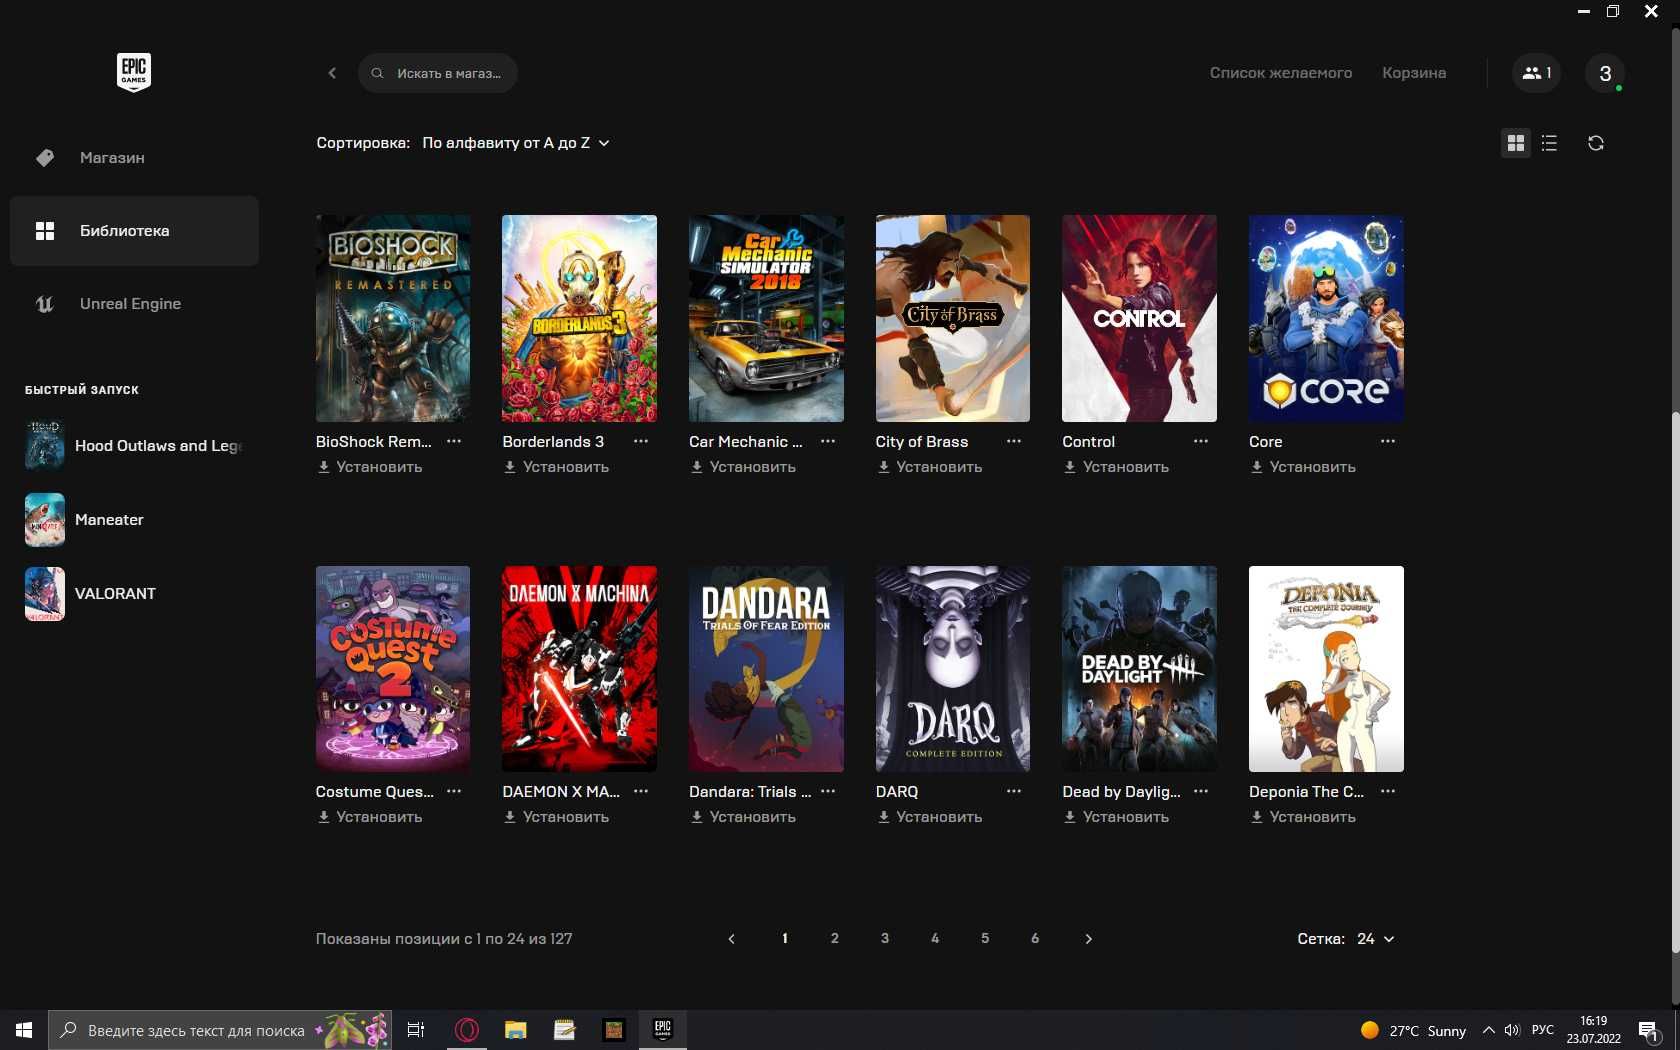Open options menu for City of Brass
Image resolution: width=1680 pixels, height=1050 pixels.
(1014, 441)
